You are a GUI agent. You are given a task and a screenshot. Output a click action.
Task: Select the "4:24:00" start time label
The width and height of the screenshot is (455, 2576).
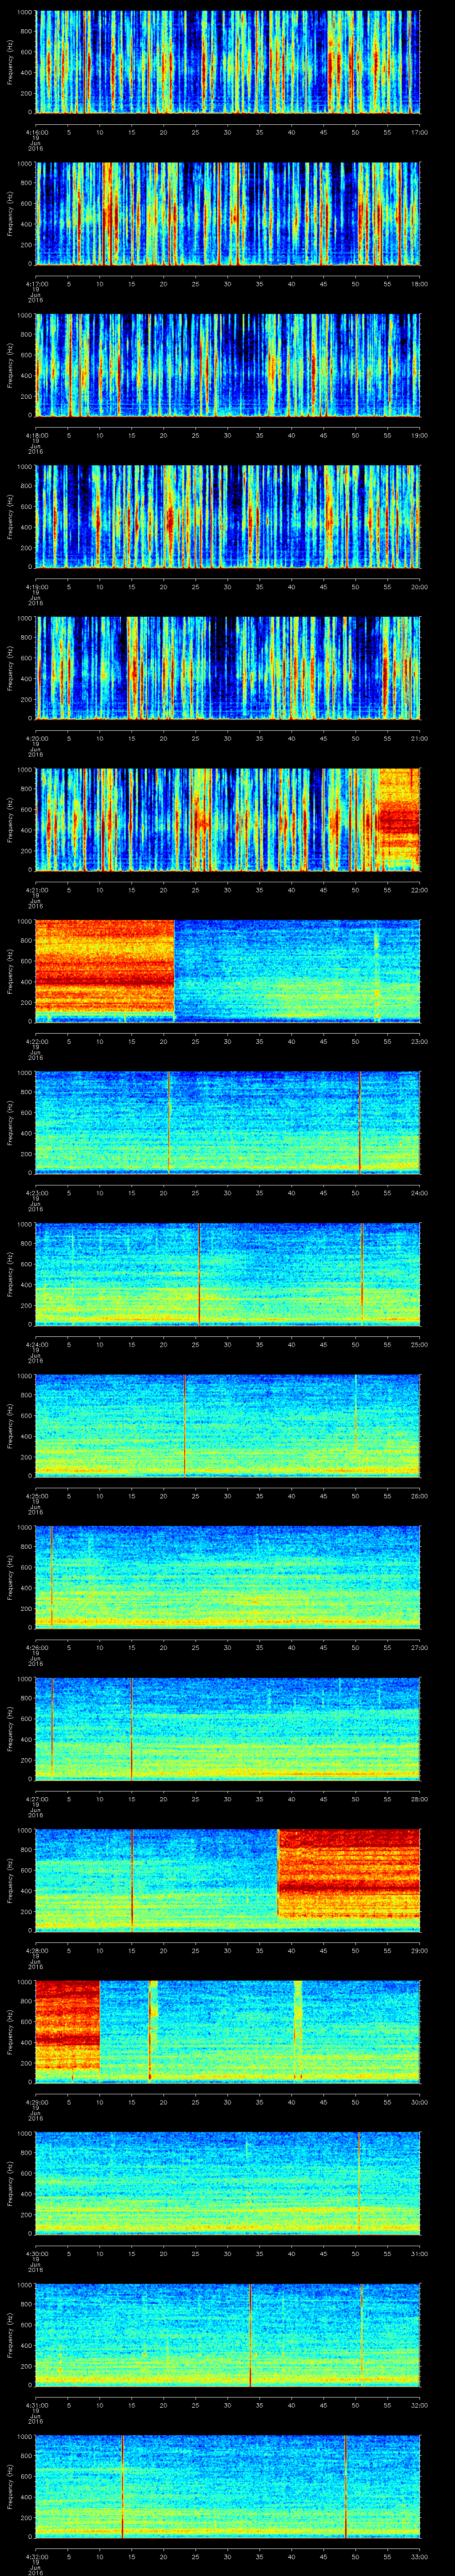point(36,1344)
